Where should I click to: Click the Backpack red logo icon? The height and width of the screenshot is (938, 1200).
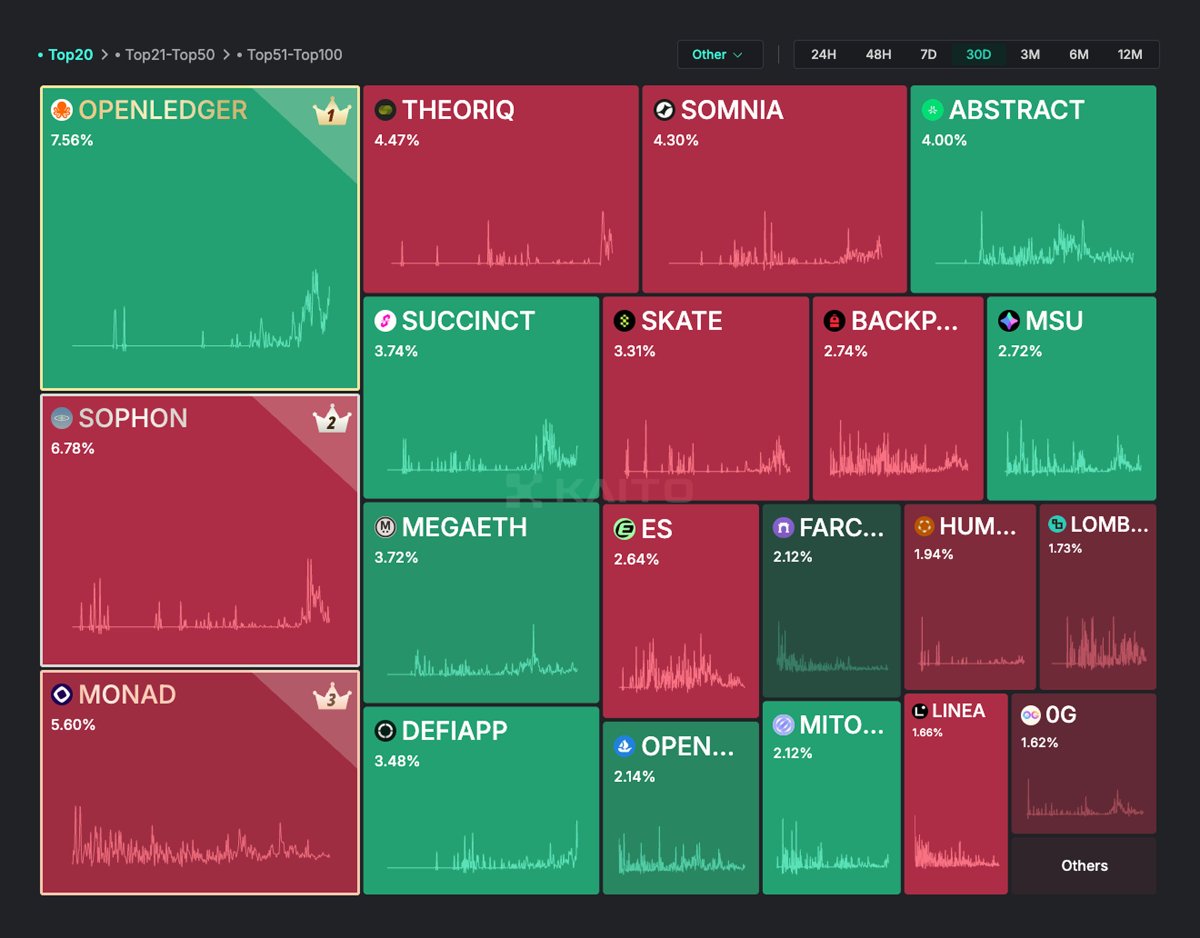tap(835, 321)
